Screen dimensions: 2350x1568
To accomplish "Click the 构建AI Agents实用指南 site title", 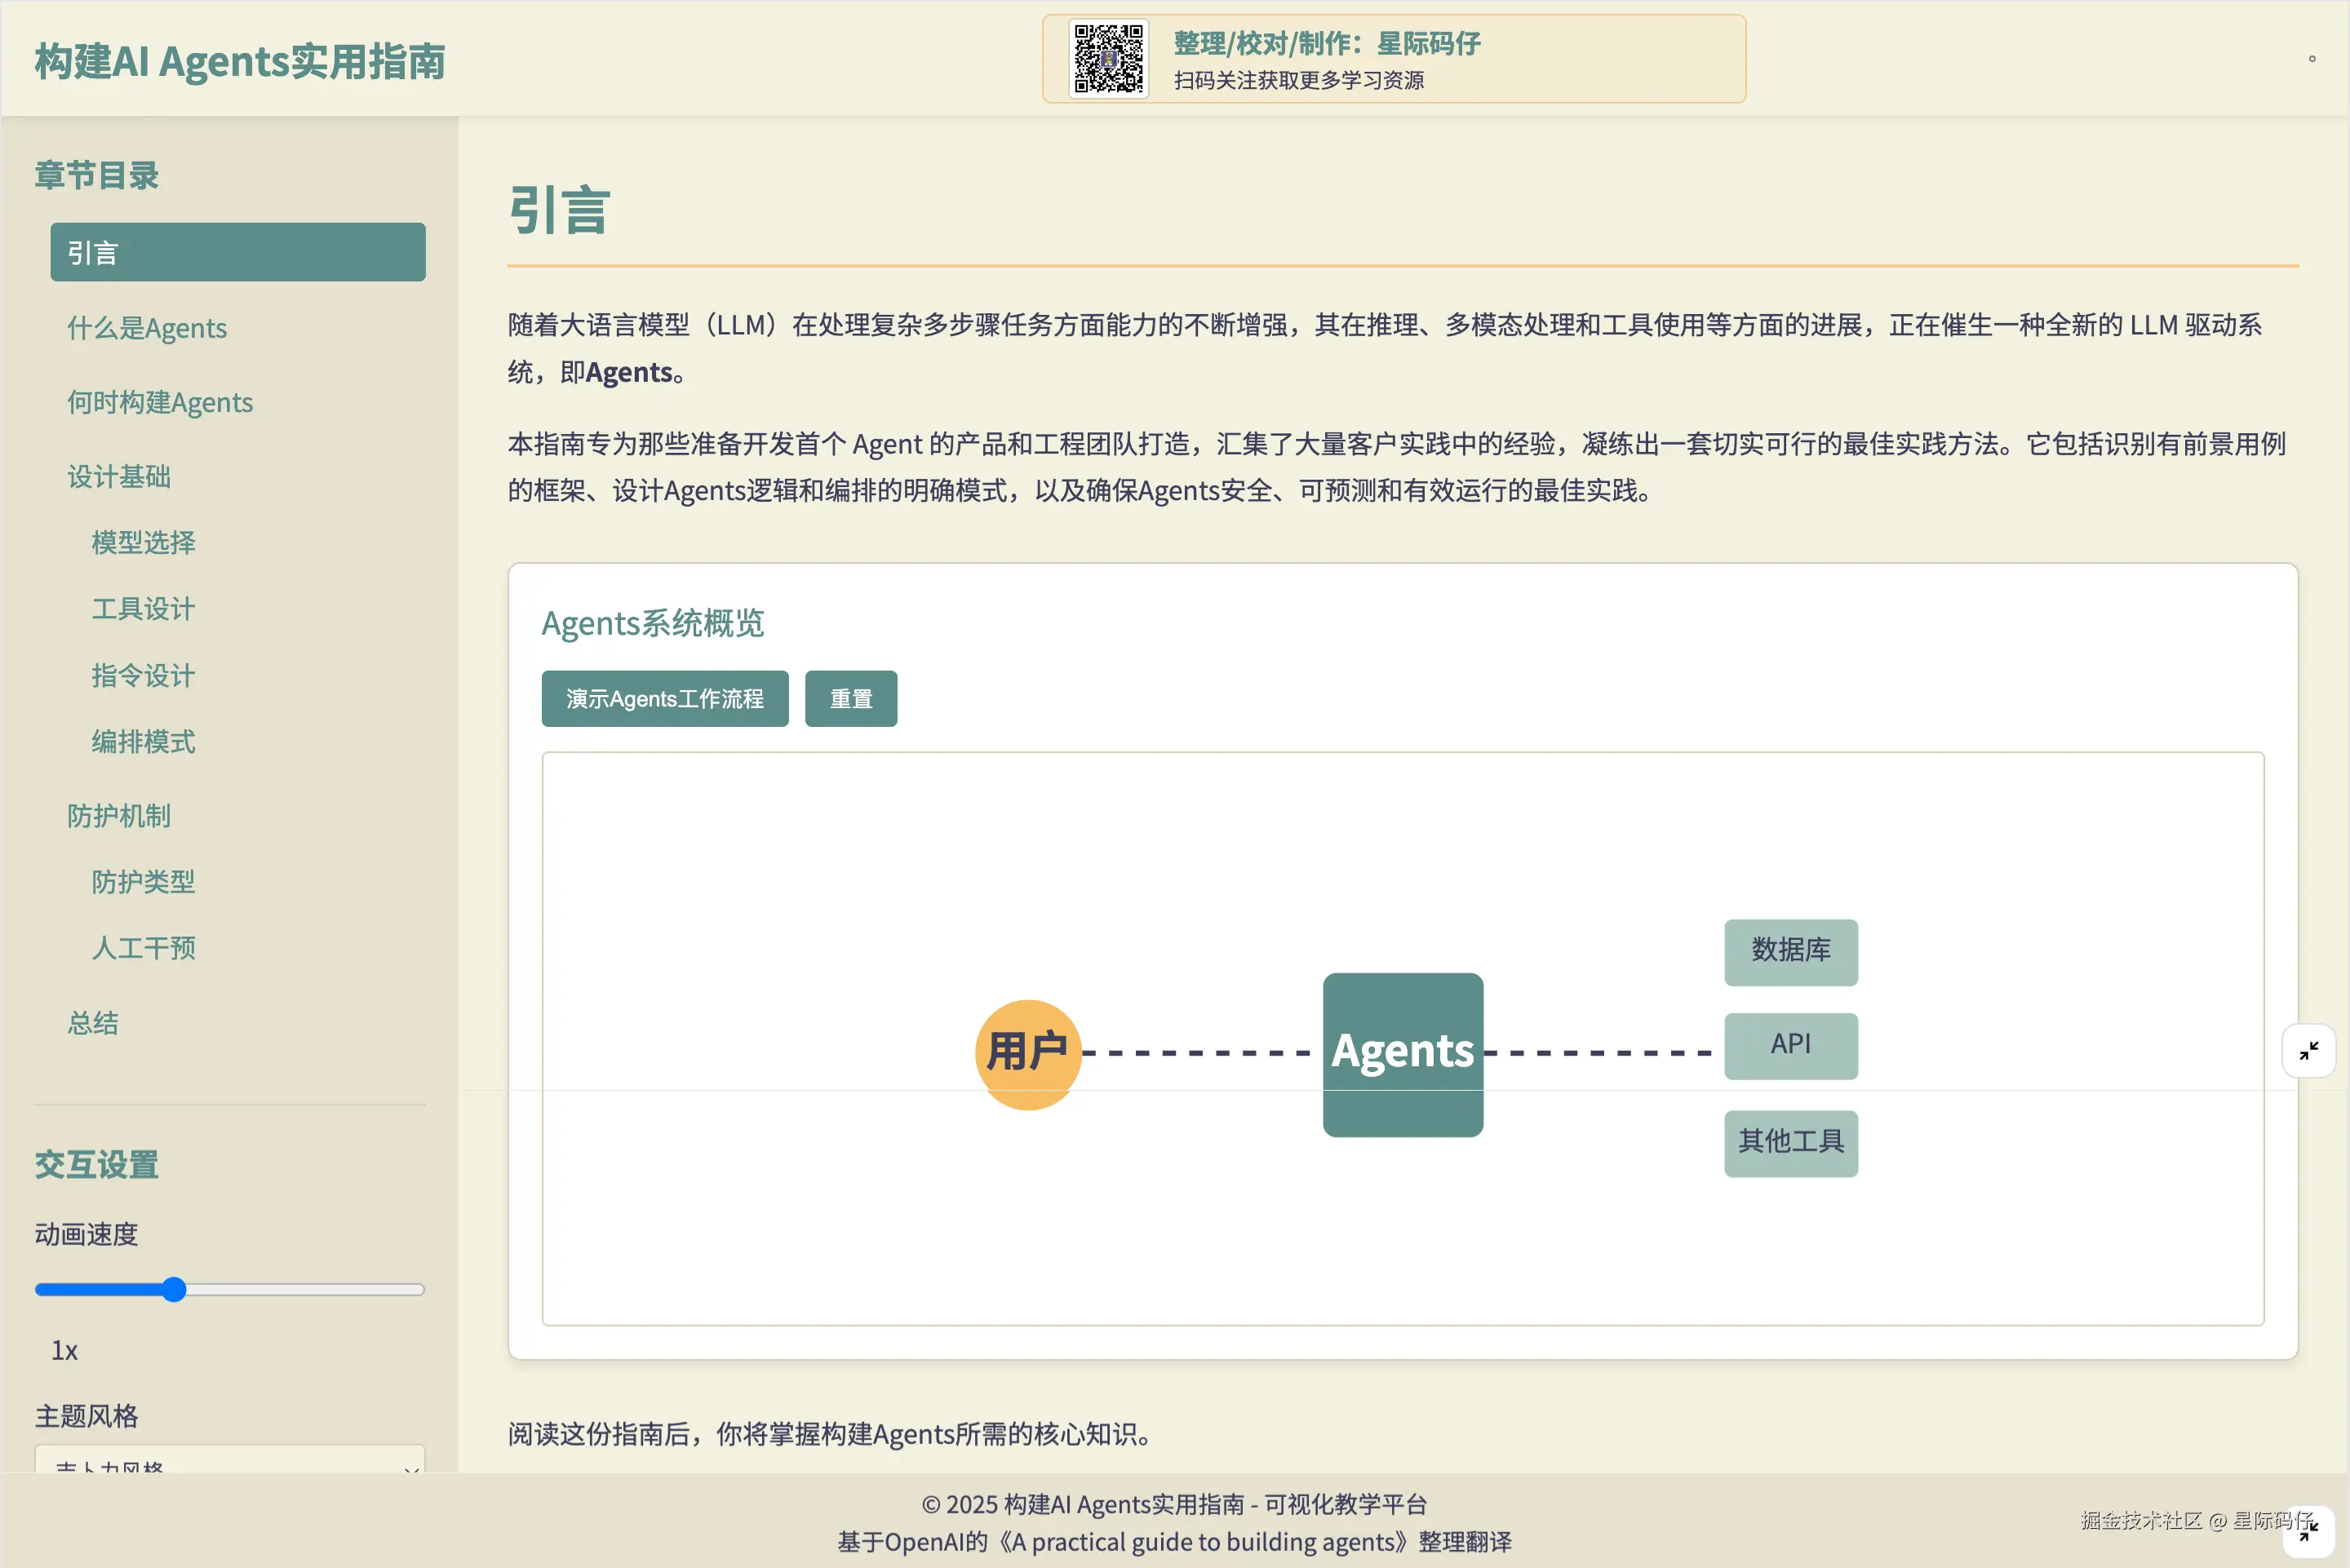I will (x=240, y=61).
